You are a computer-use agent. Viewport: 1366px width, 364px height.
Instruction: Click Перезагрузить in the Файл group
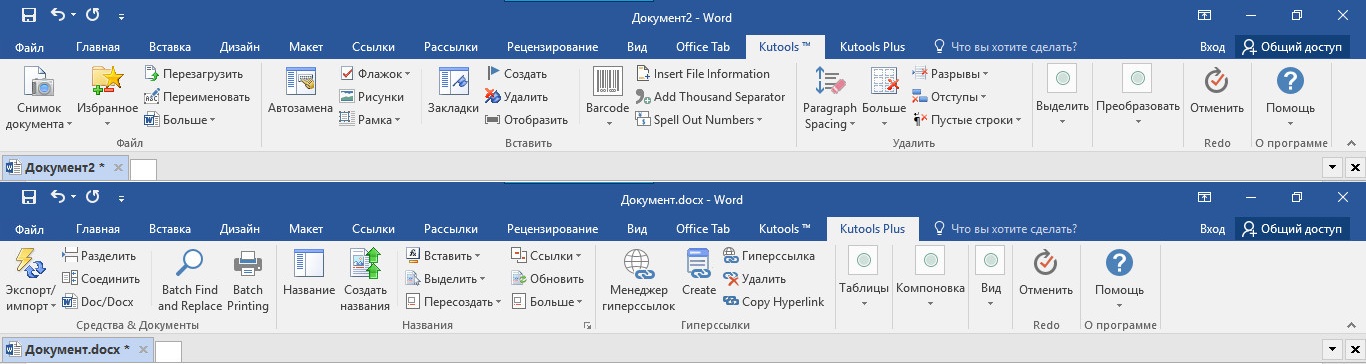(193, 74)
